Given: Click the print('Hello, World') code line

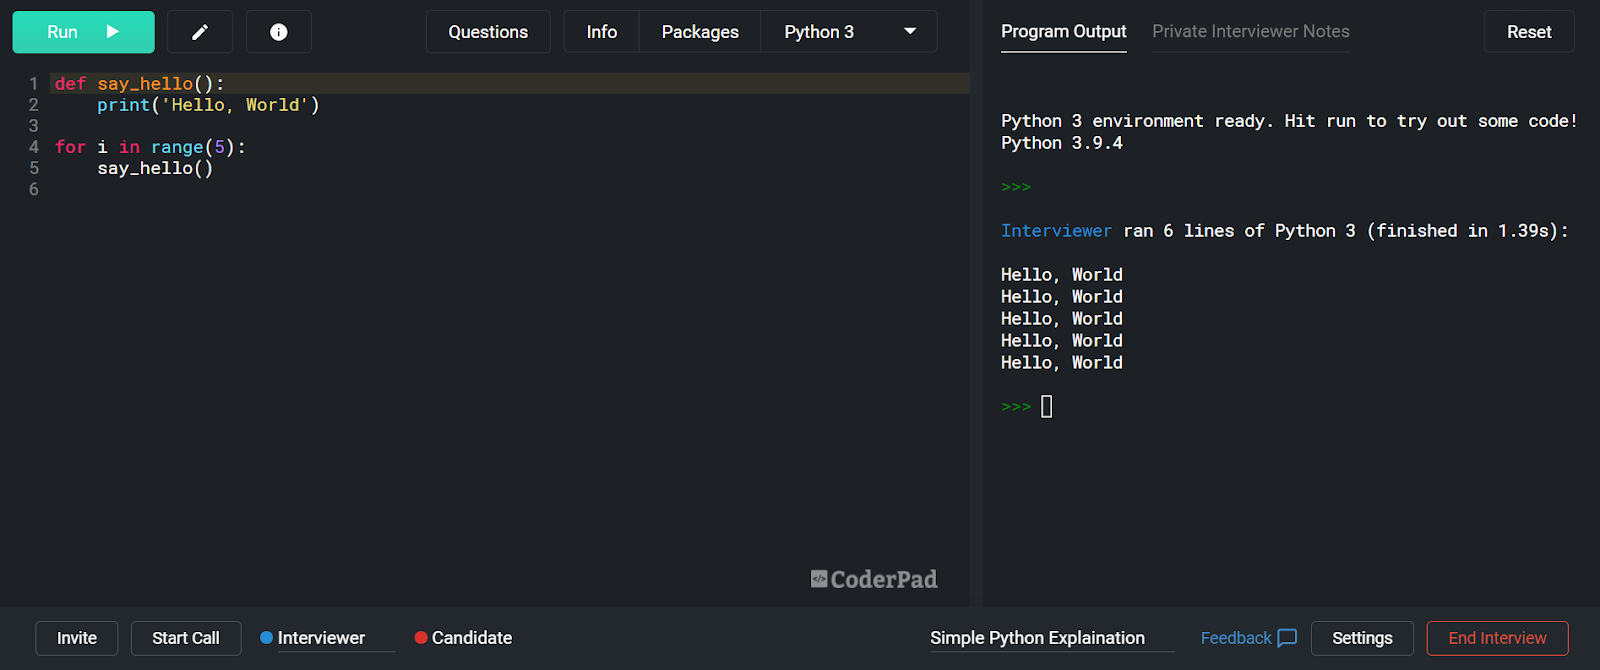Looking at the screenshot, I should (x=208, y=105).
